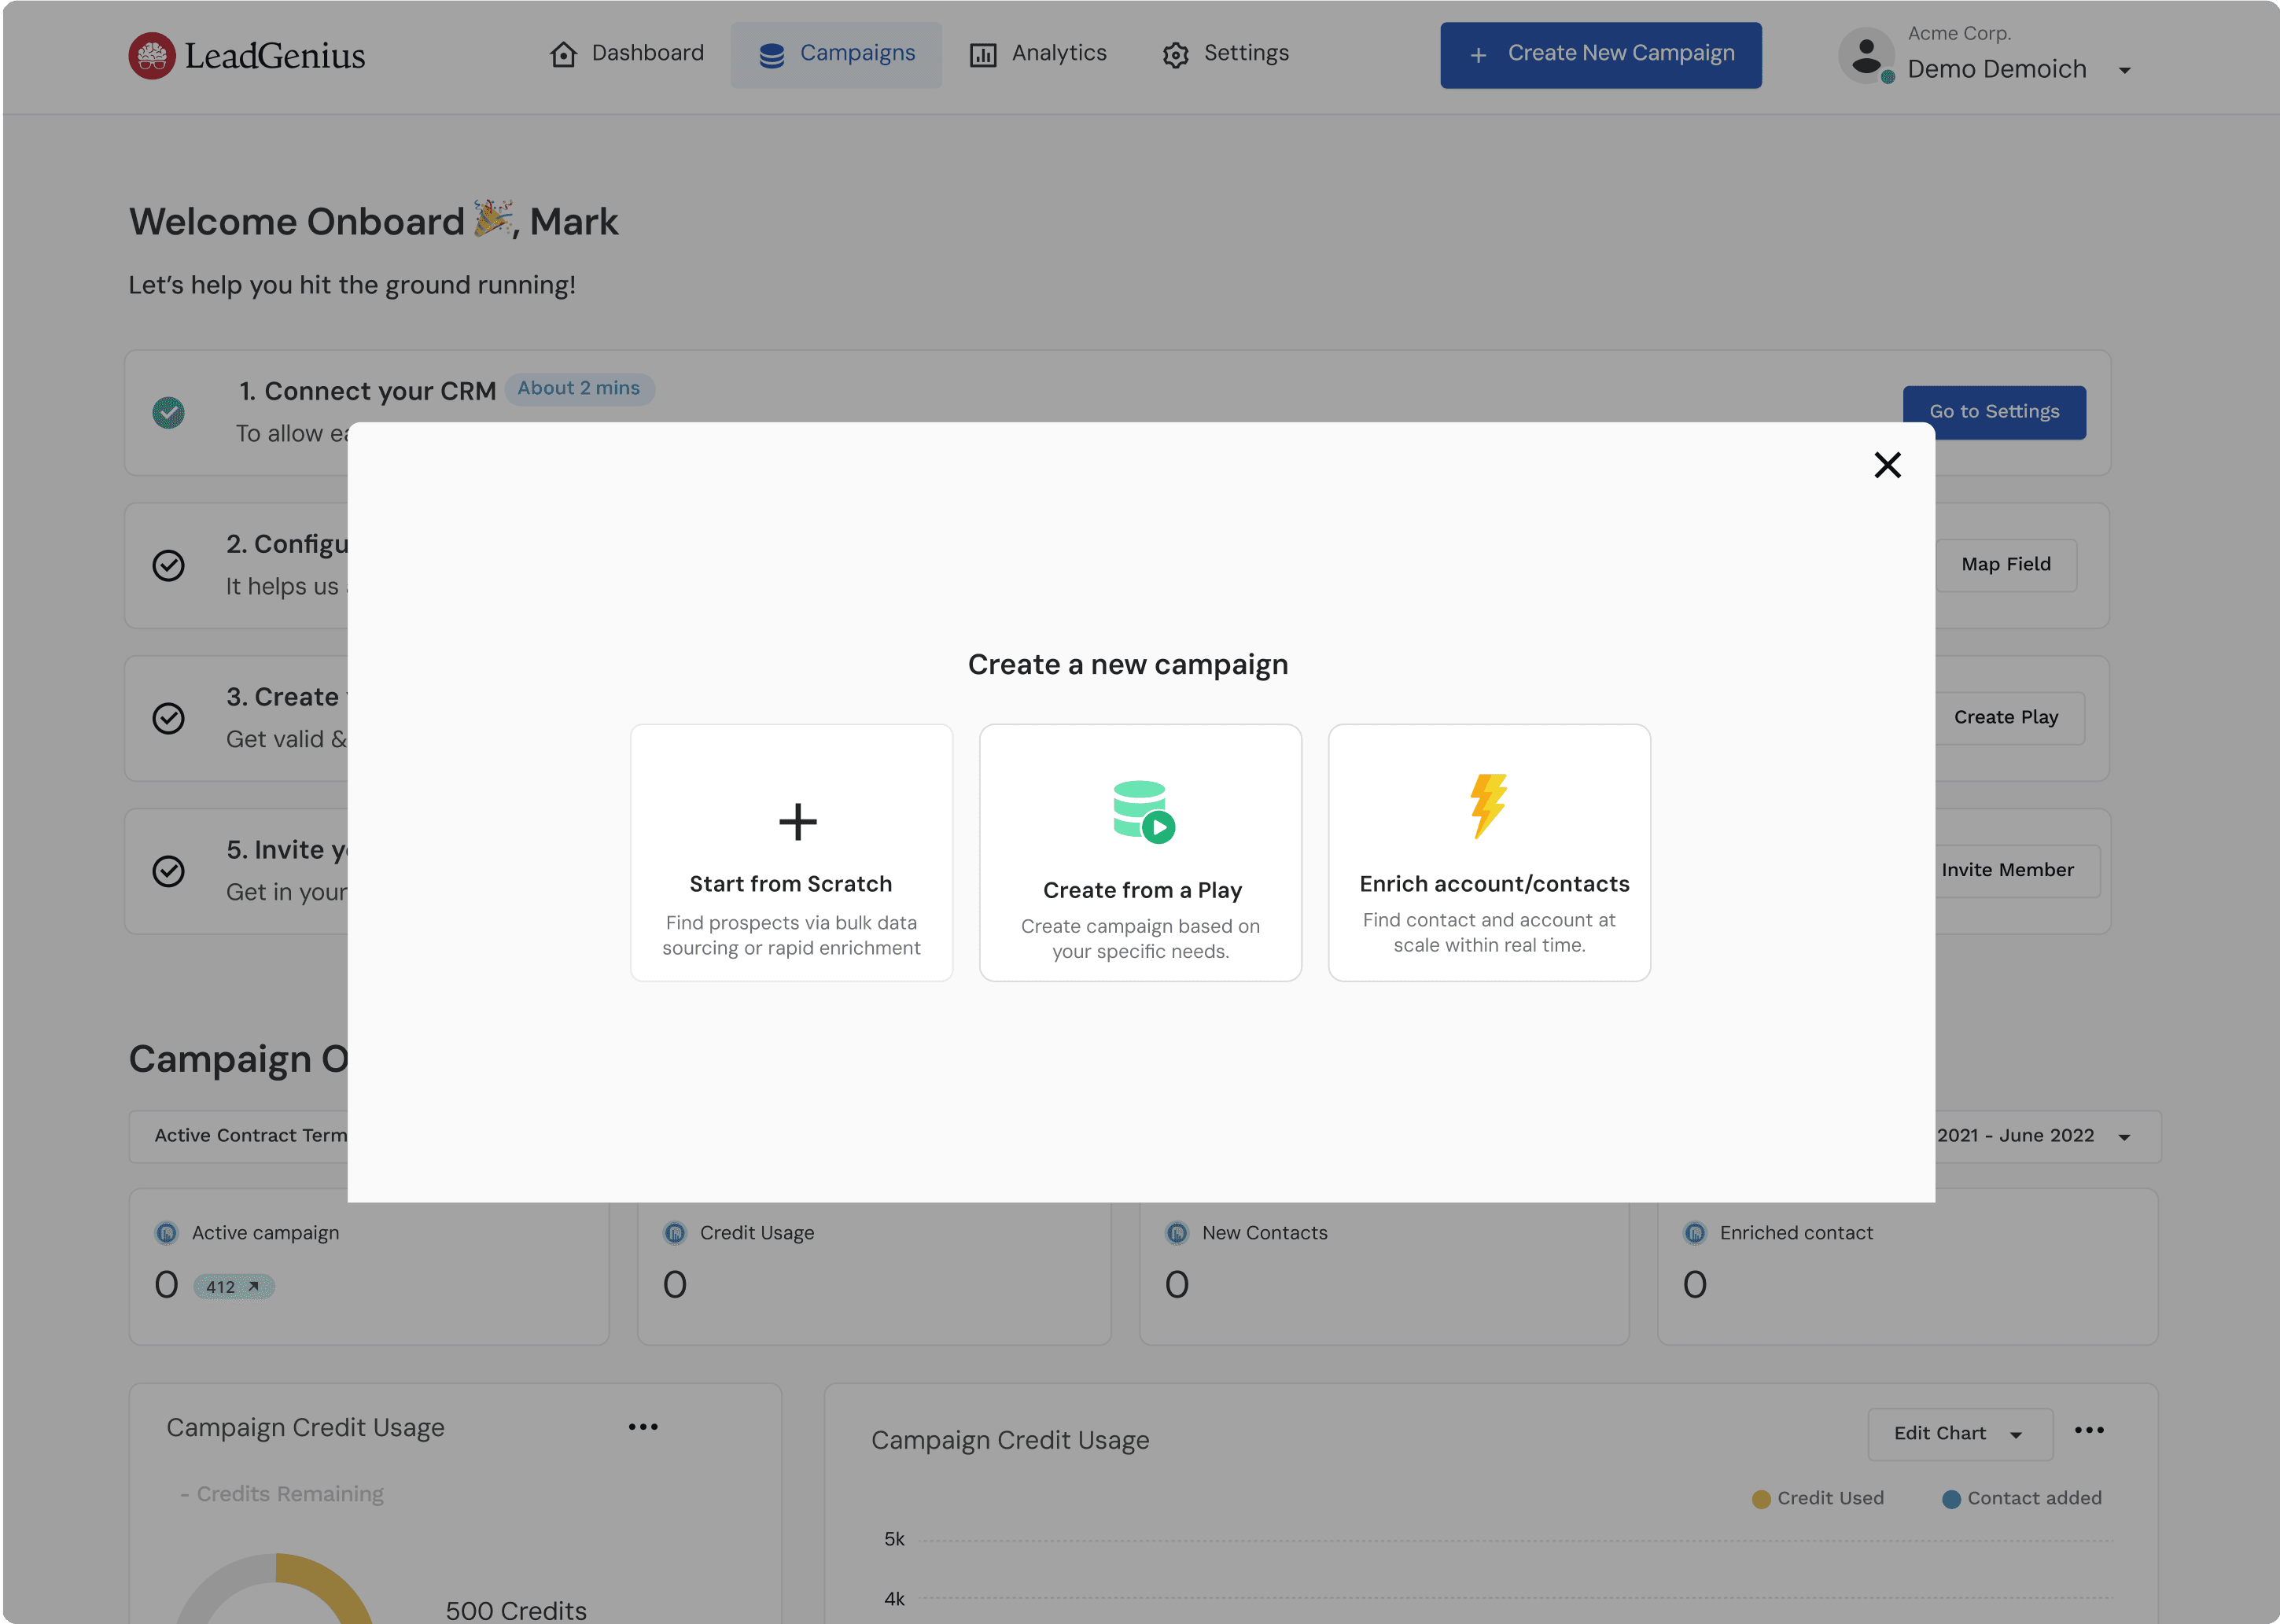Click the Enriched contact card icon
The image size is (2280, 1624).
(1694, 1233)
